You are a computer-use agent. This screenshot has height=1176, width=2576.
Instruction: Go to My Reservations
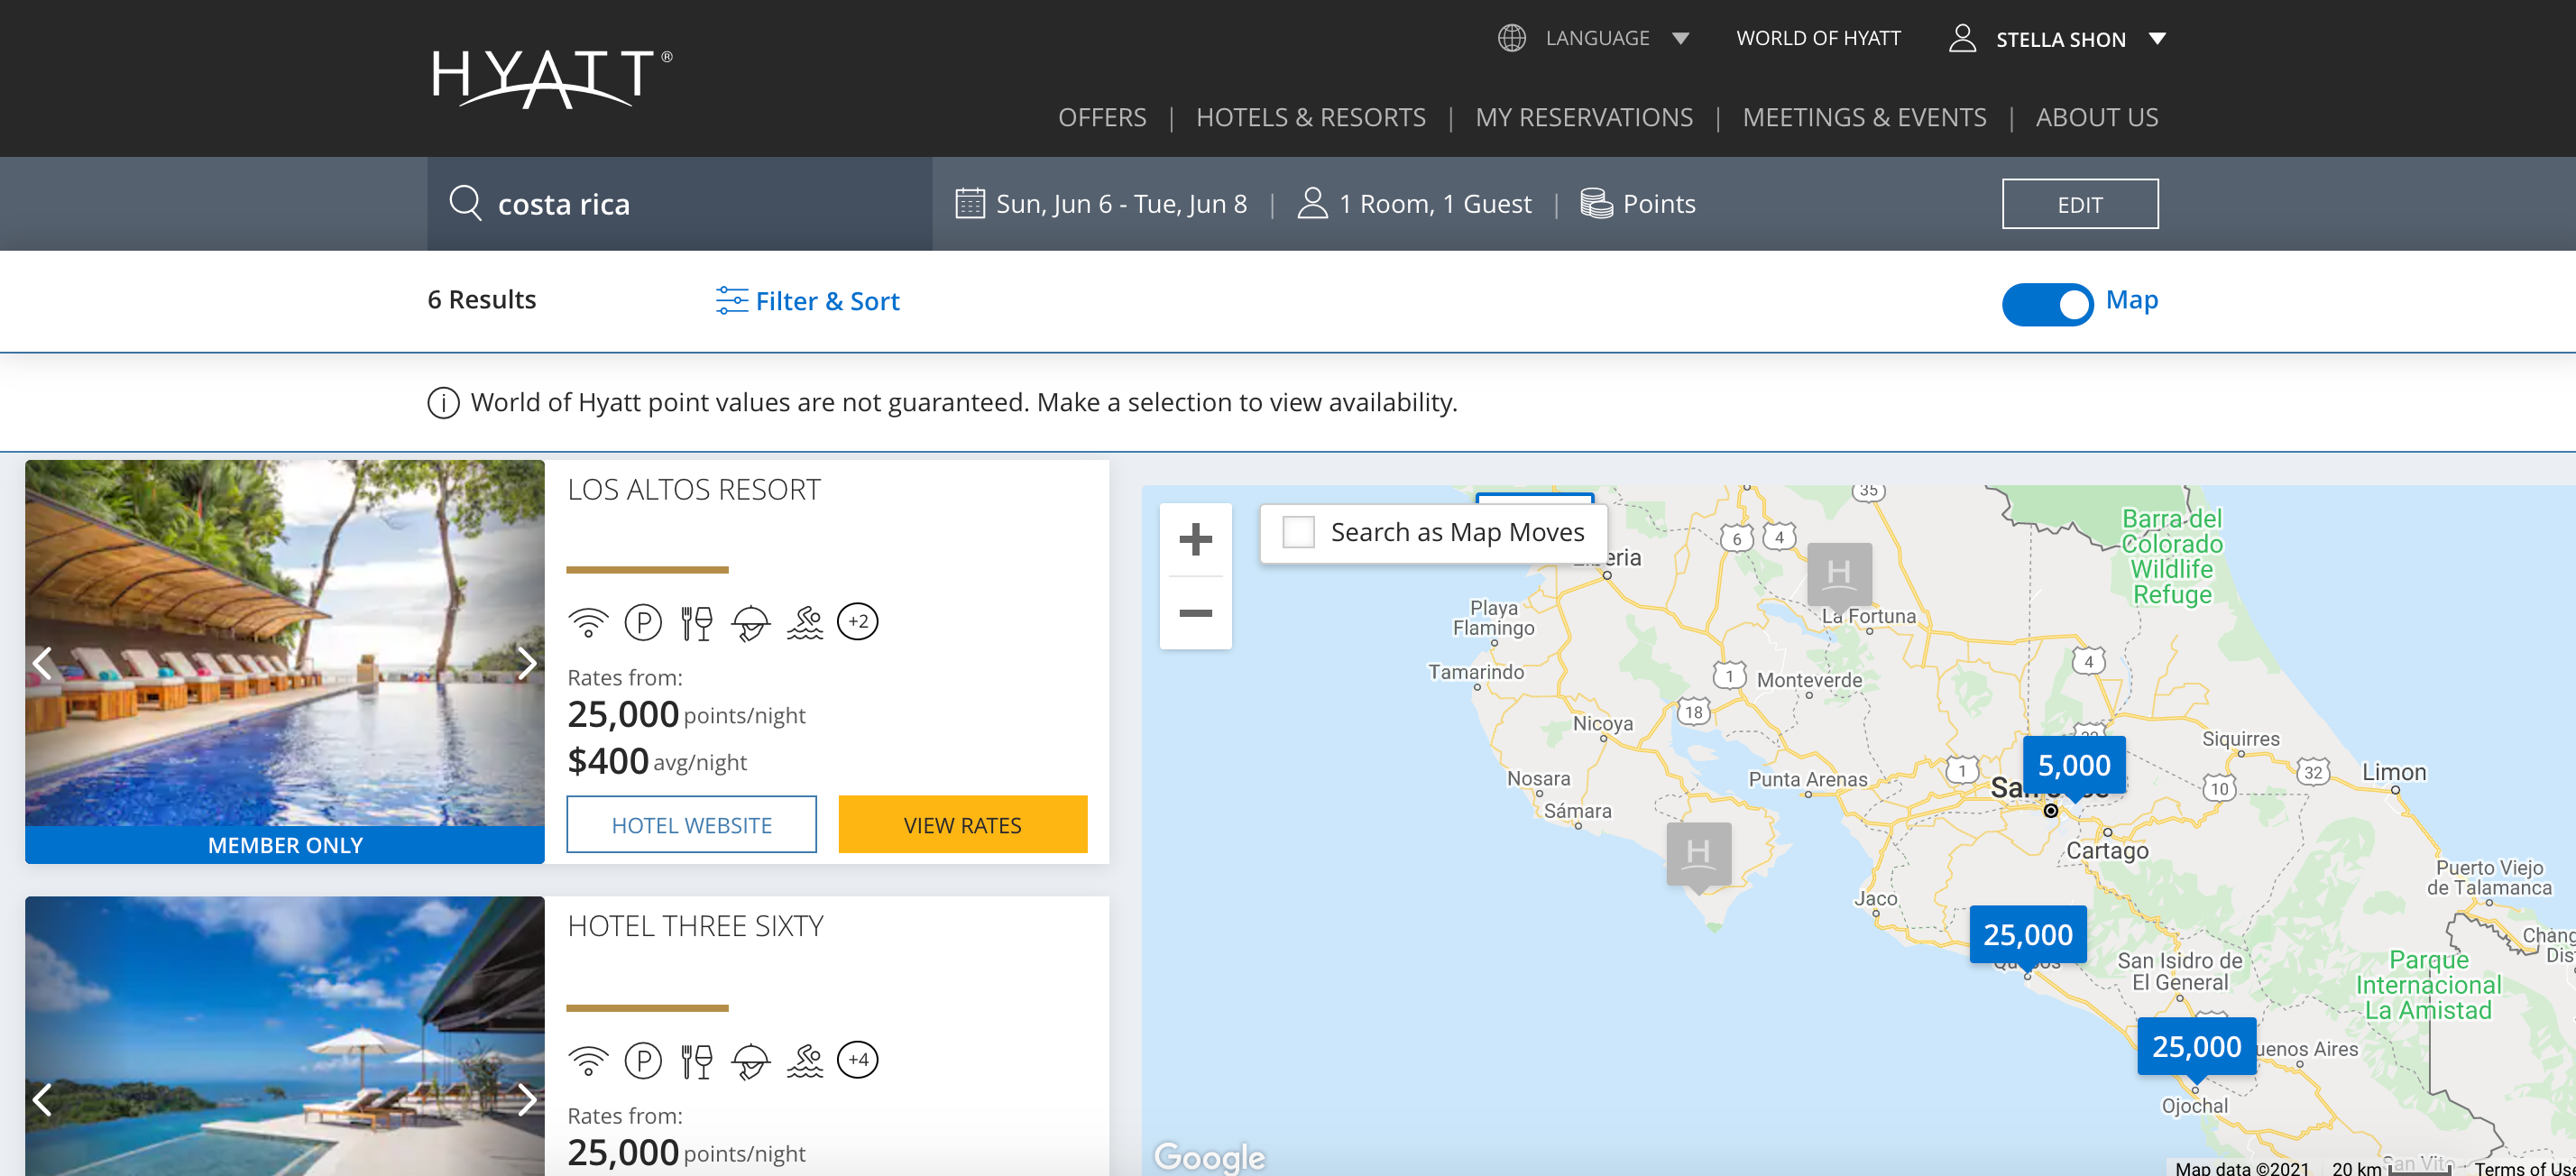[1584, 117]
